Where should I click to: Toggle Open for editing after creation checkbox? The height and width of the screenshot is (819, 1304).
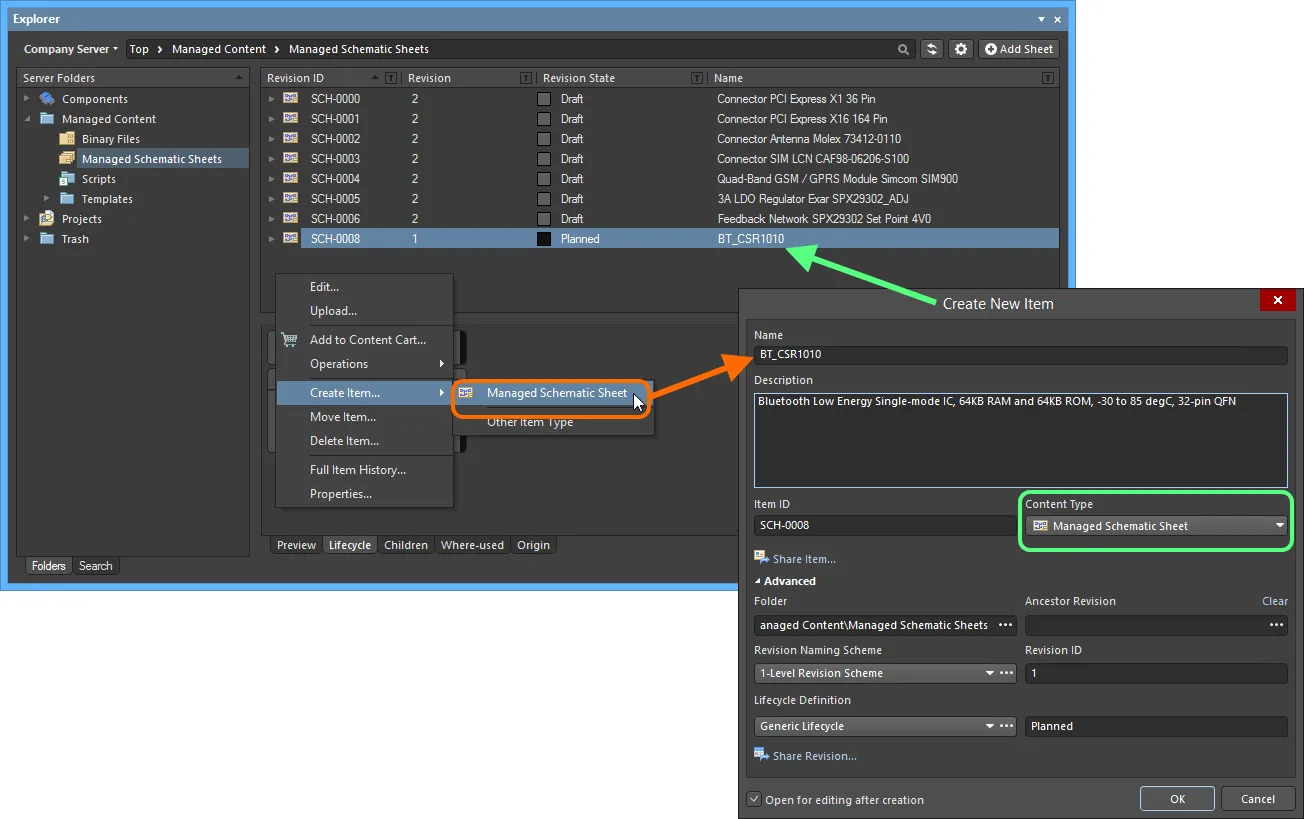pos(754,800)
